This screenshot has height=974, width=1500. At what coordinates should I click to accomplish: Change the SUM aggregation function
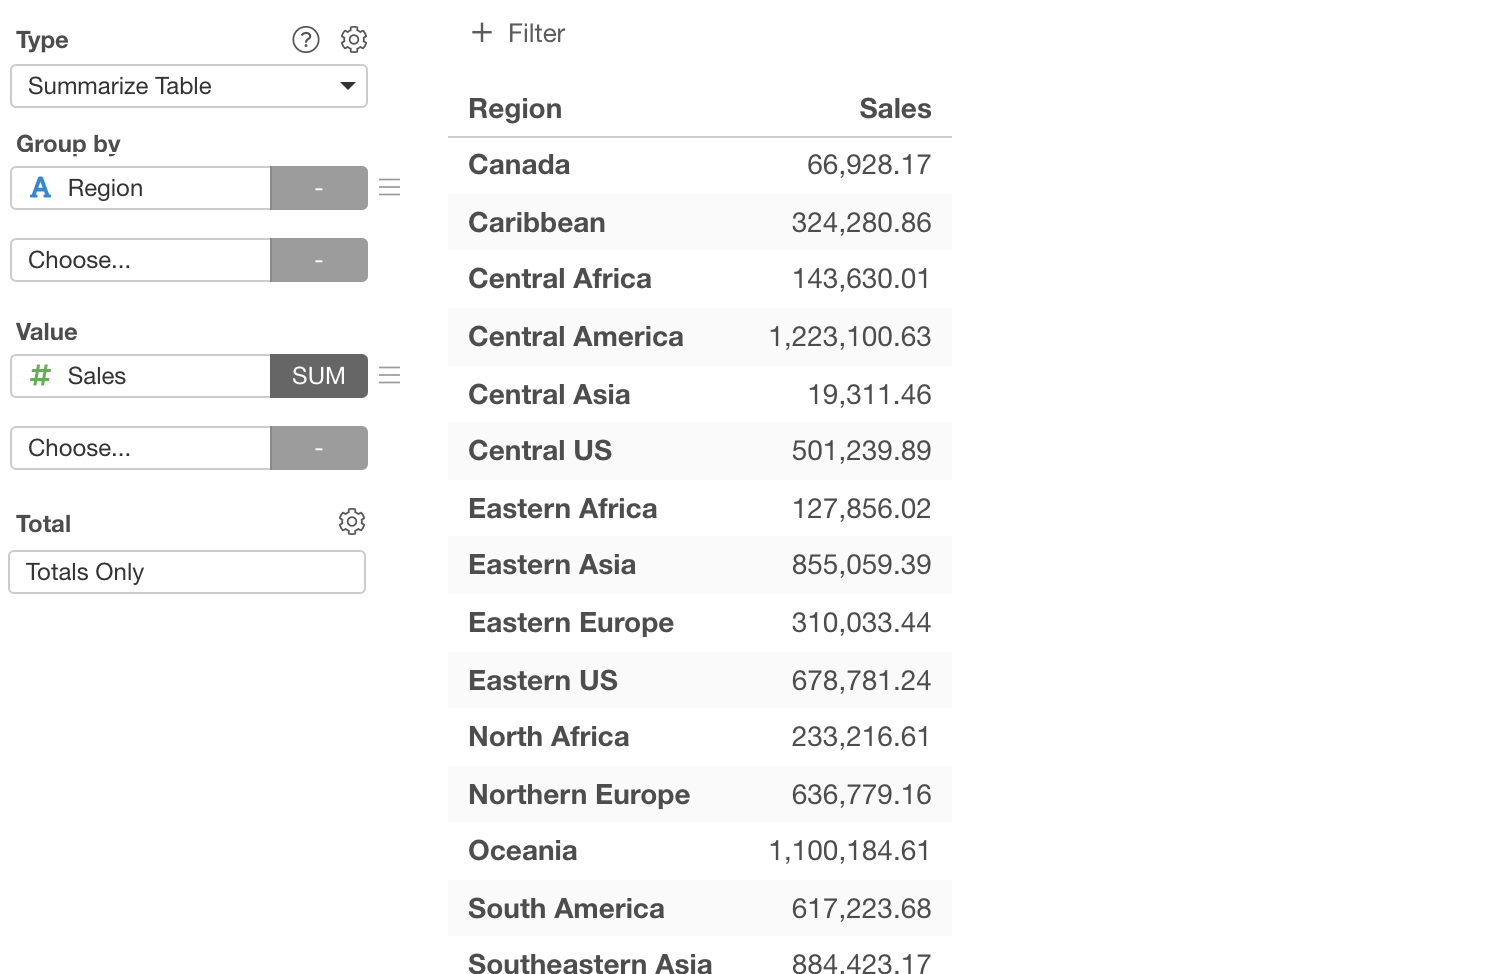319,376
